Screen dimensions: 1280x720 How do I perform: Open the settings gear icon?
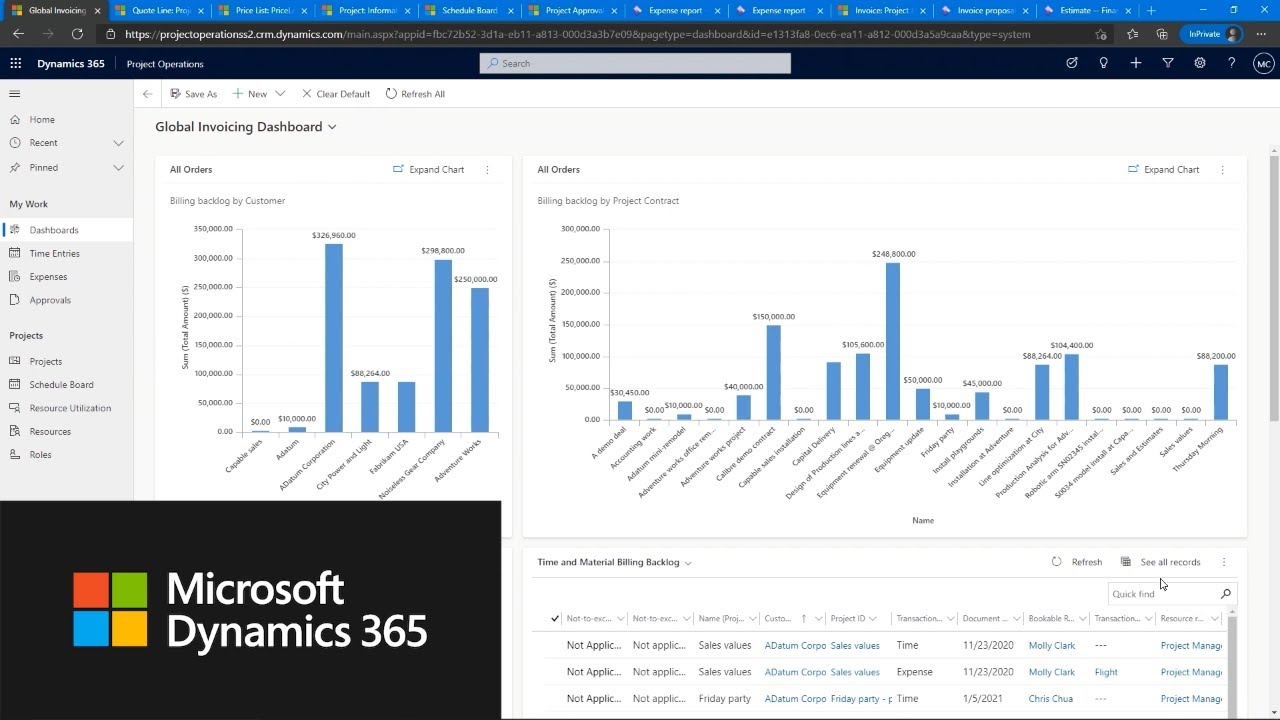point(1200,63)
